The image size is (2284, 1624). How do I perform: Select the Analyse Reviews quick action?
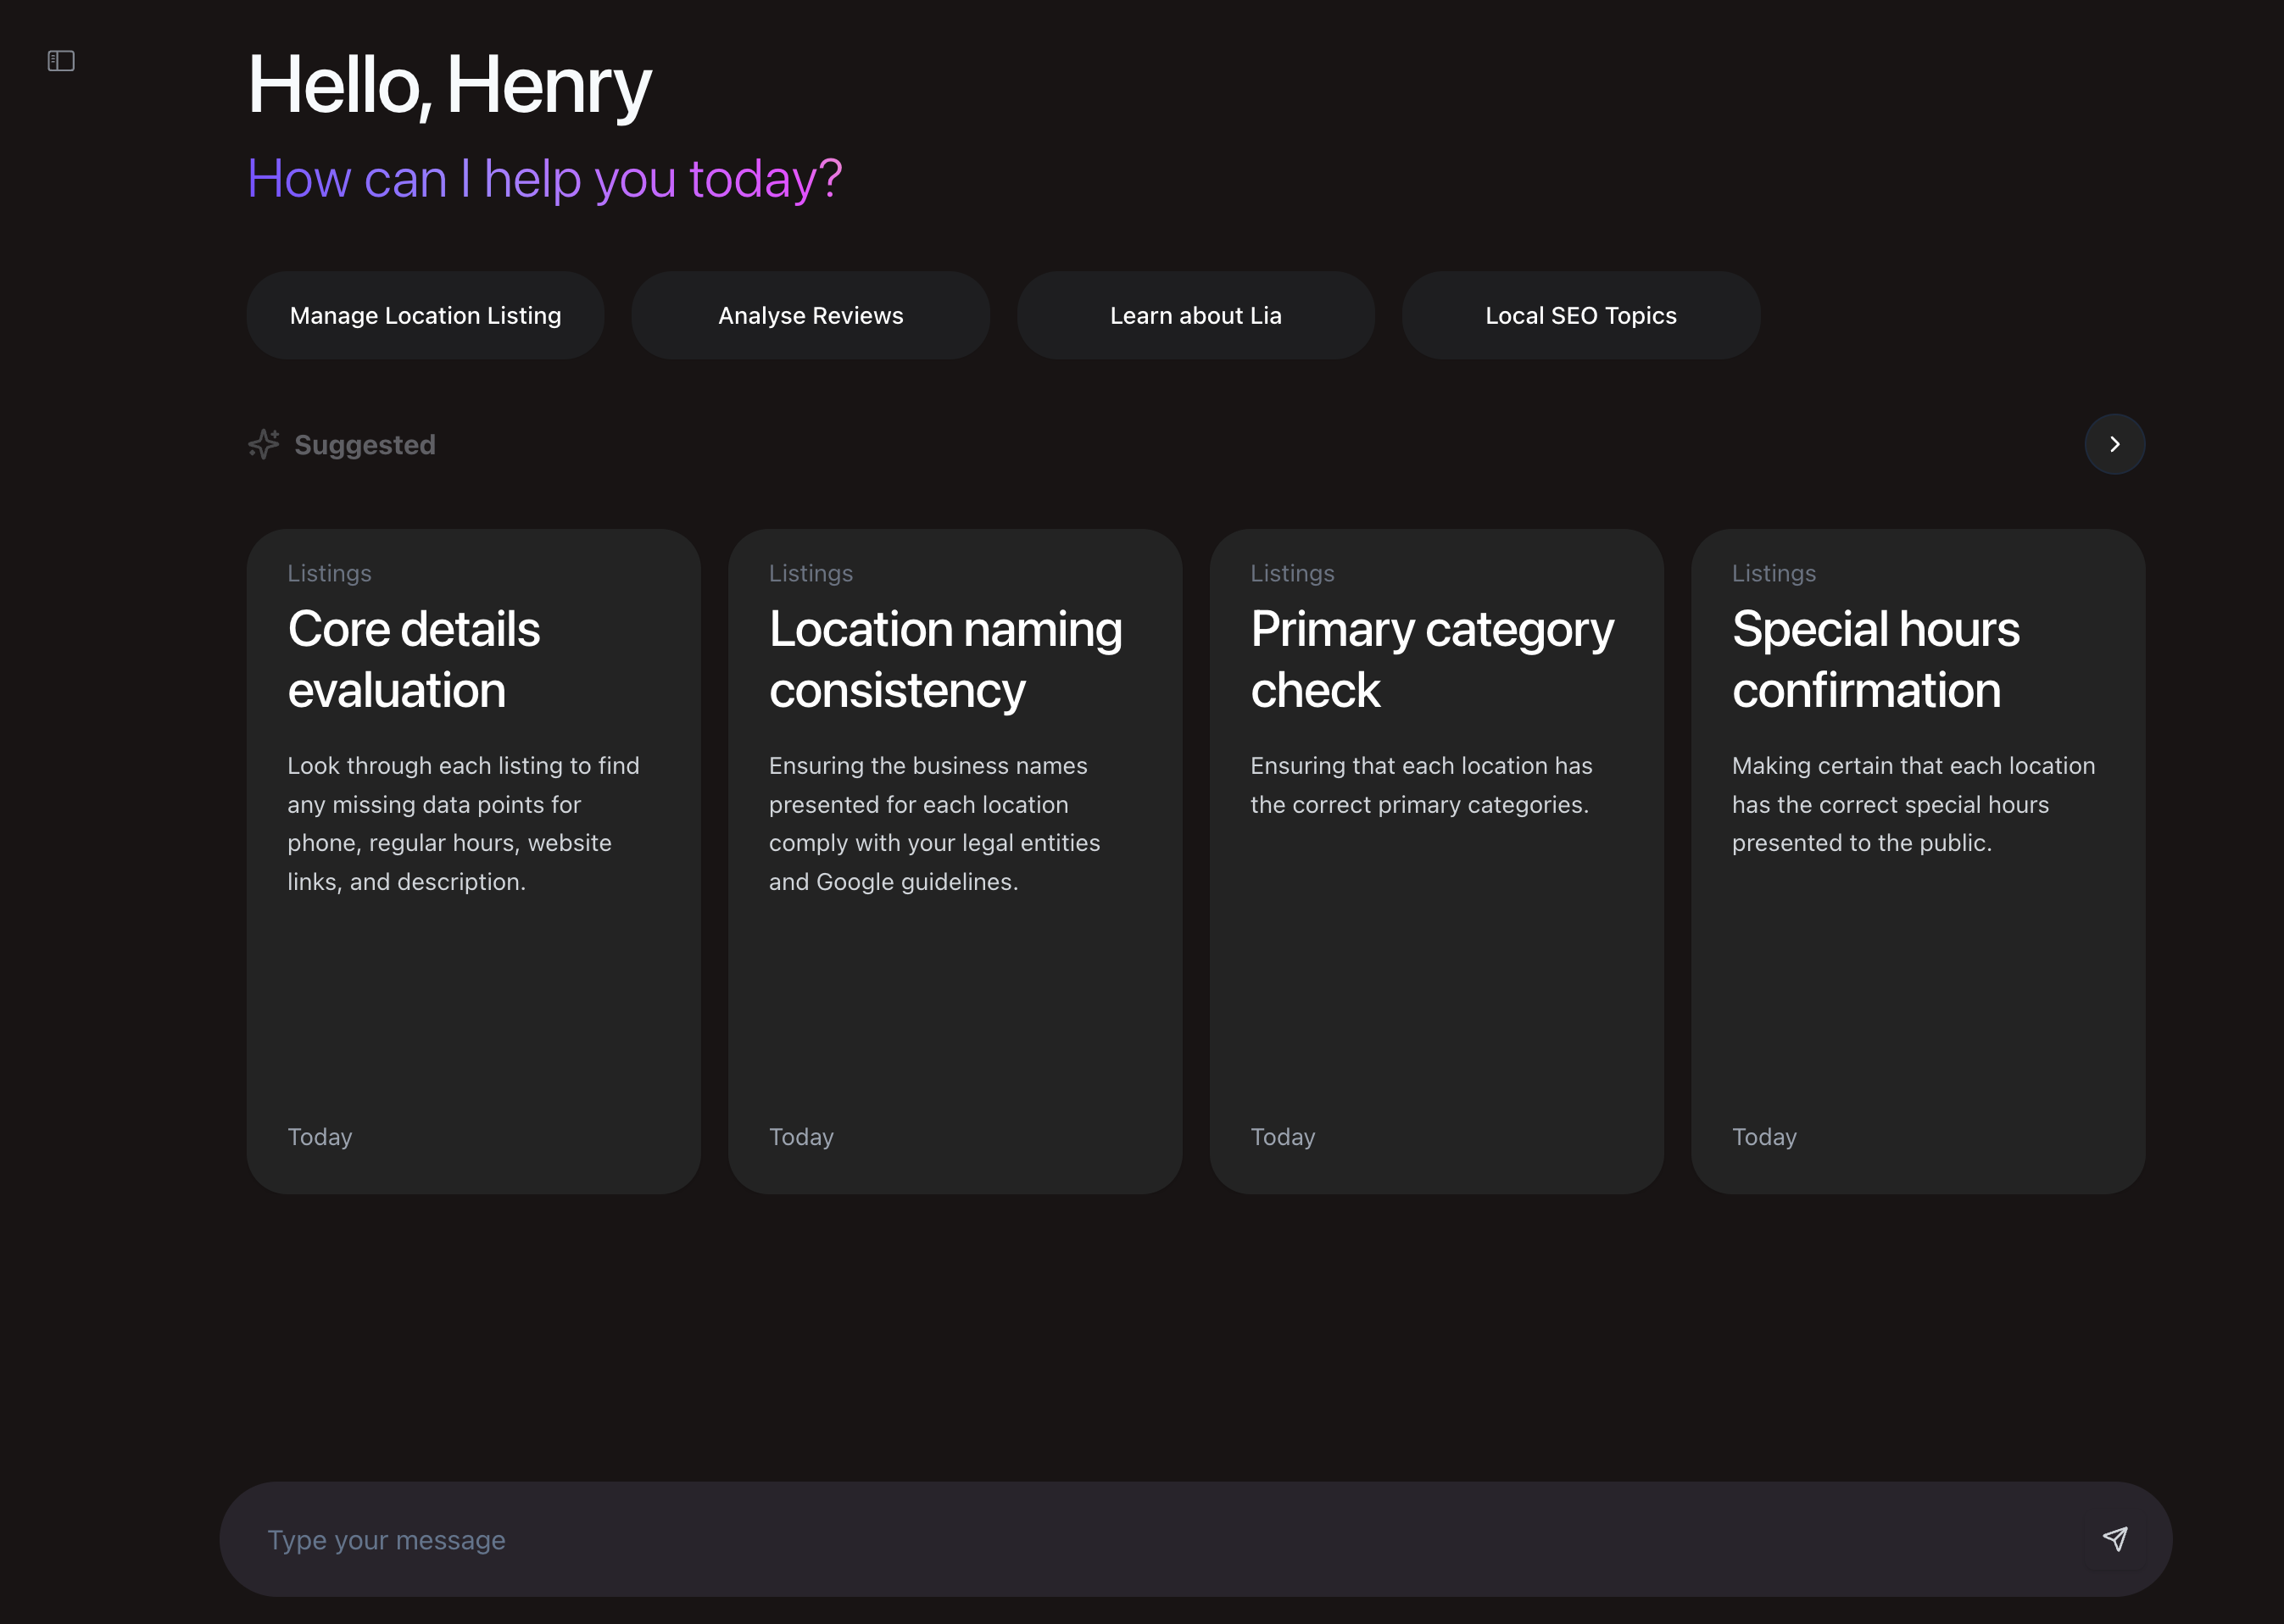pyautogui.click(x=810, y=315)
